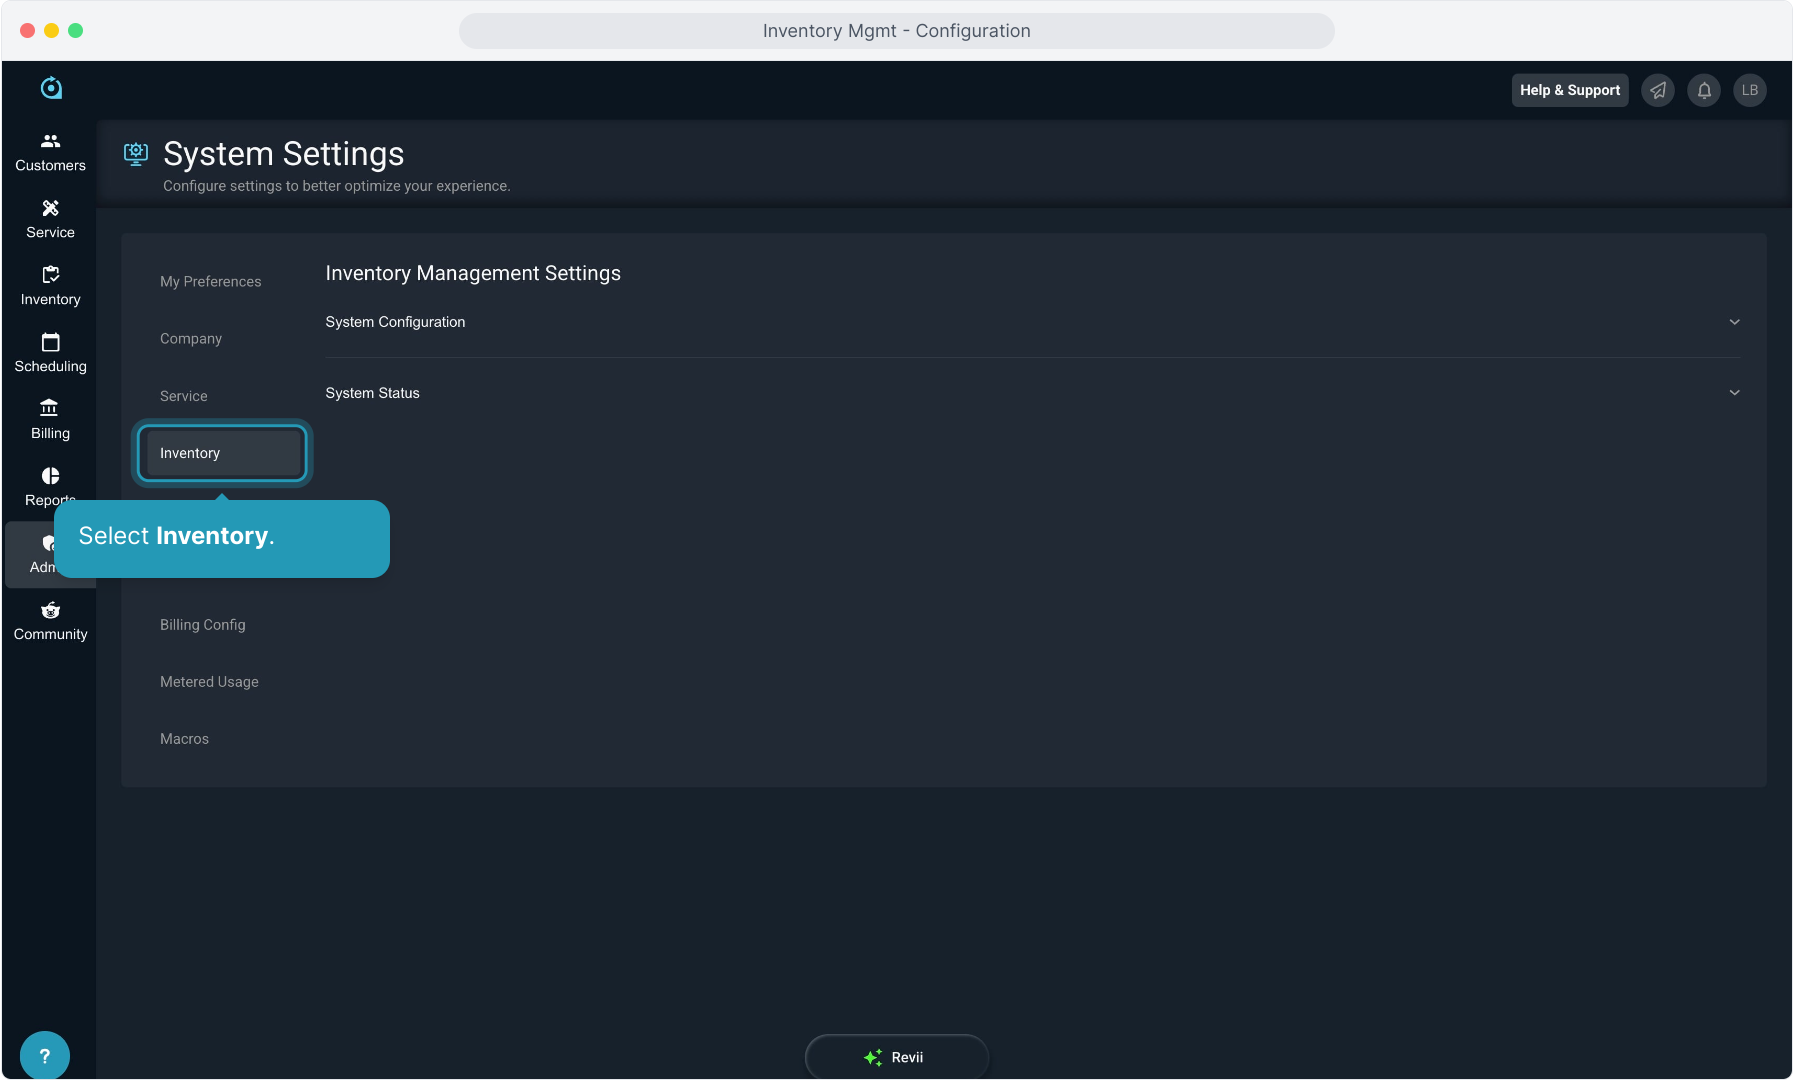Viewport: 1794px width, 1080px height.
Task: Open the Customers section icon
Action: coord(50,141)
